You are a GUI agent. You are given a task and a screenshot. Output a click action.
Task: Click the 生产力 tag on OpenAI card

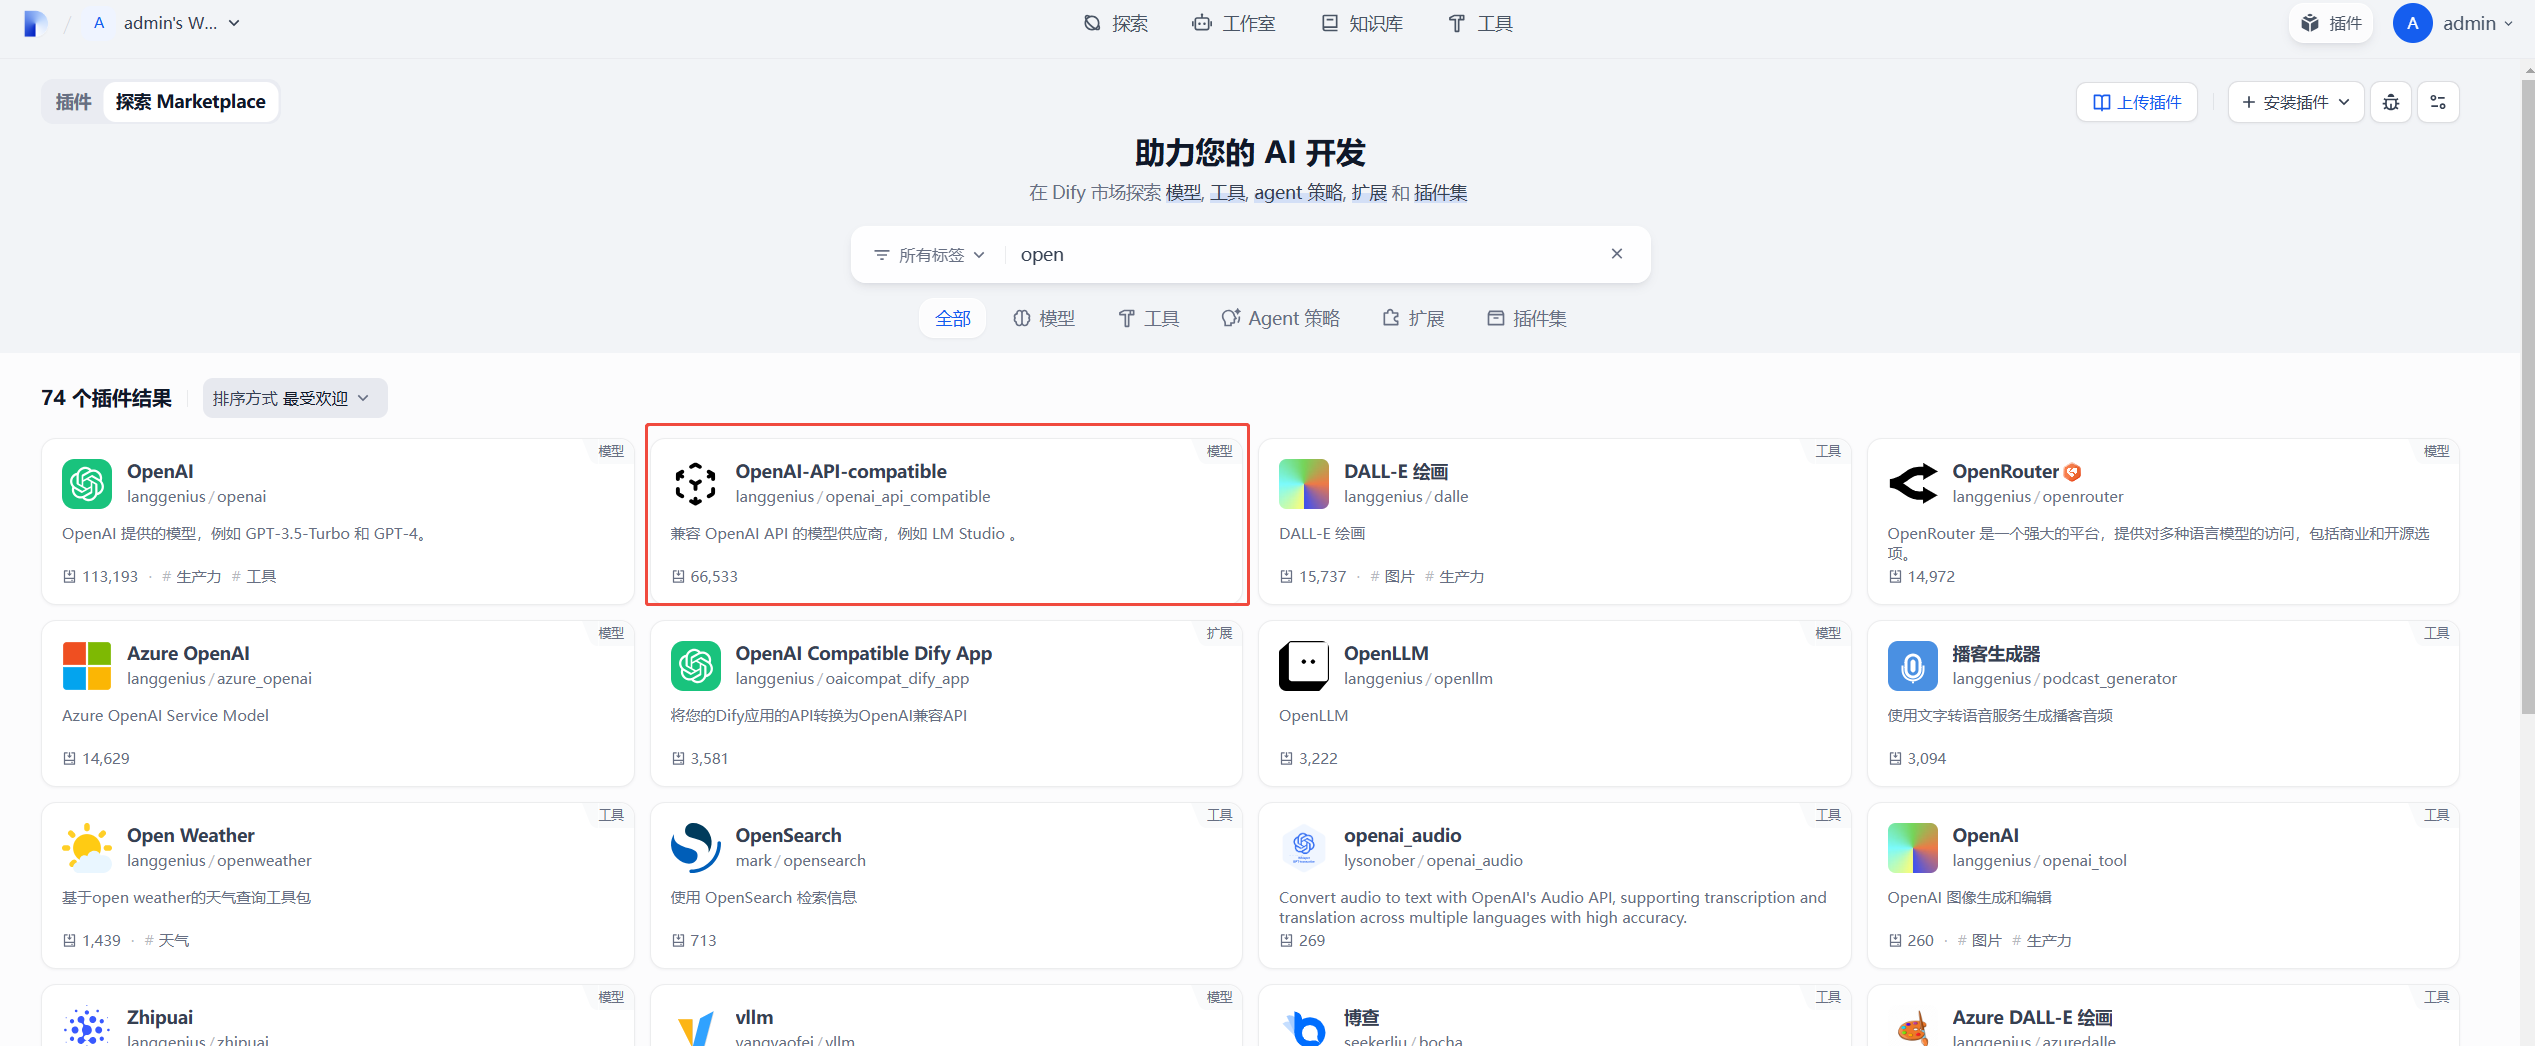(192, 576)
